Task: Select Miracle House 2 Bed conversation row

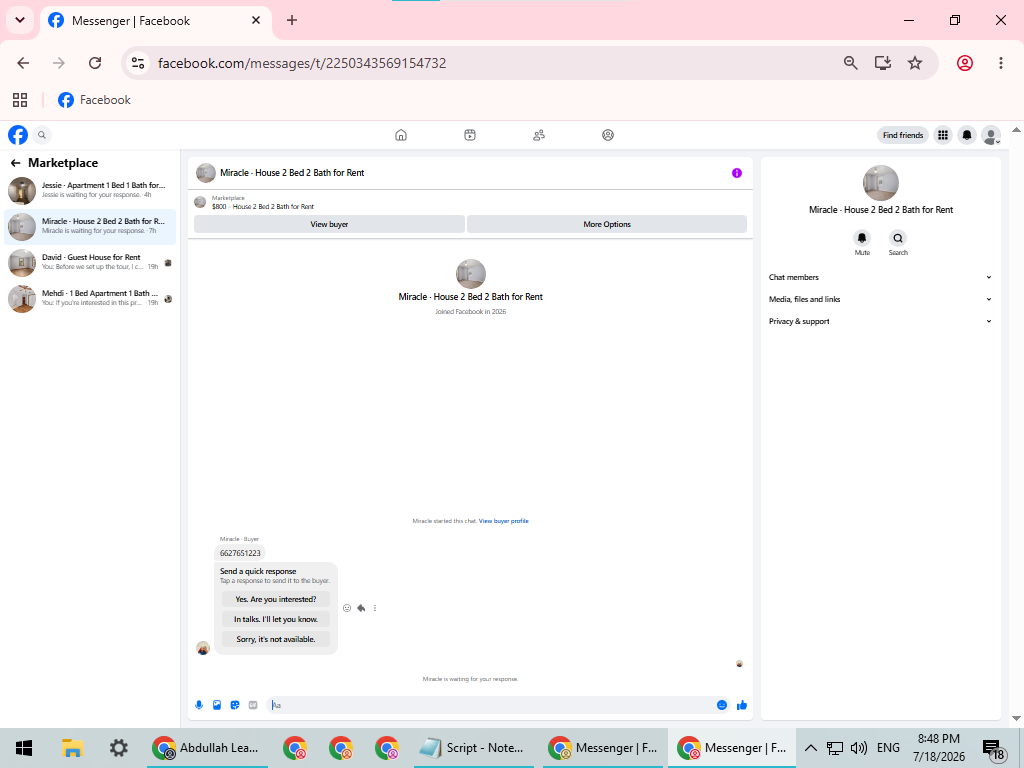Action: pos(90,226)
